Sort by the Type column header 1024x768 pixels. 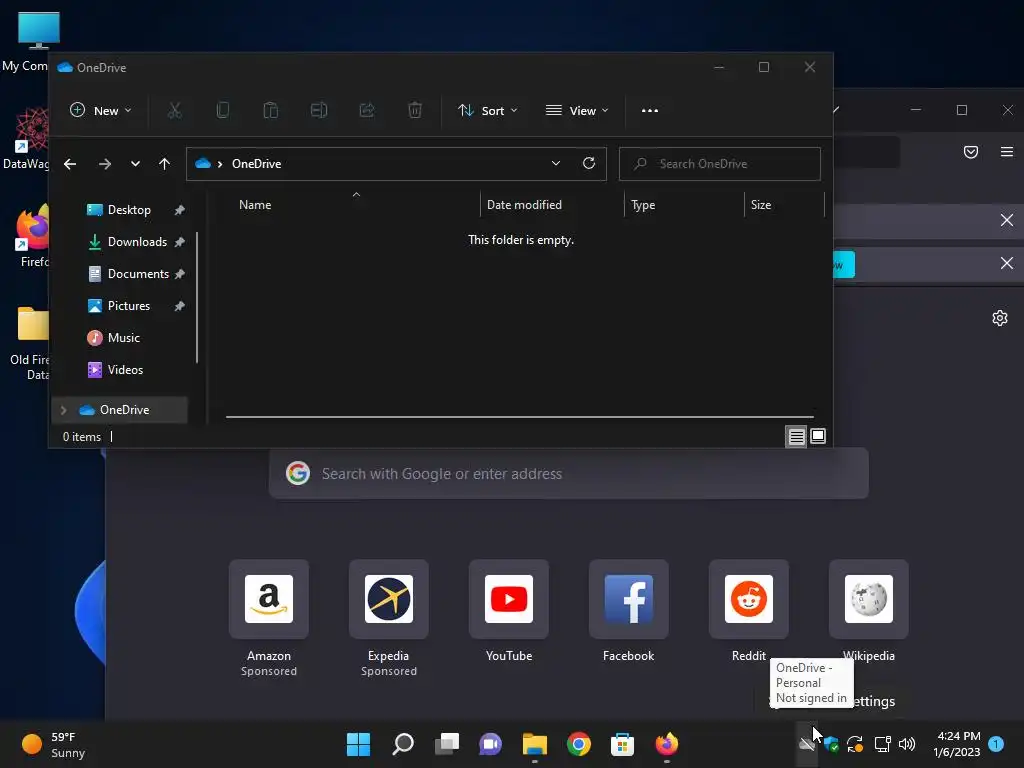click(643, 205)
